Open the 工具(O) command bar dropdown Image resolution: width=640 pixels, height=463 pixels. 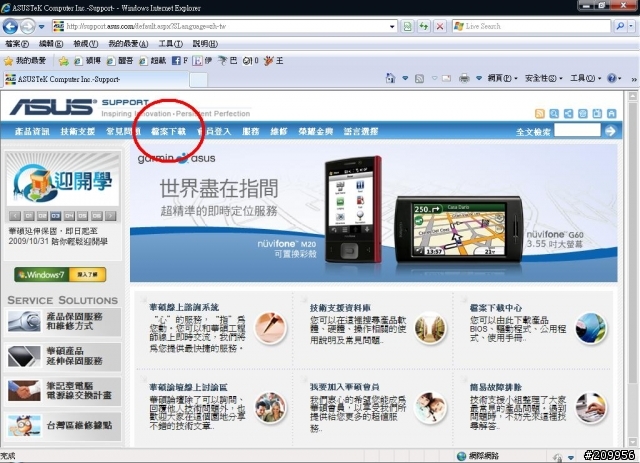pos(585,78)
